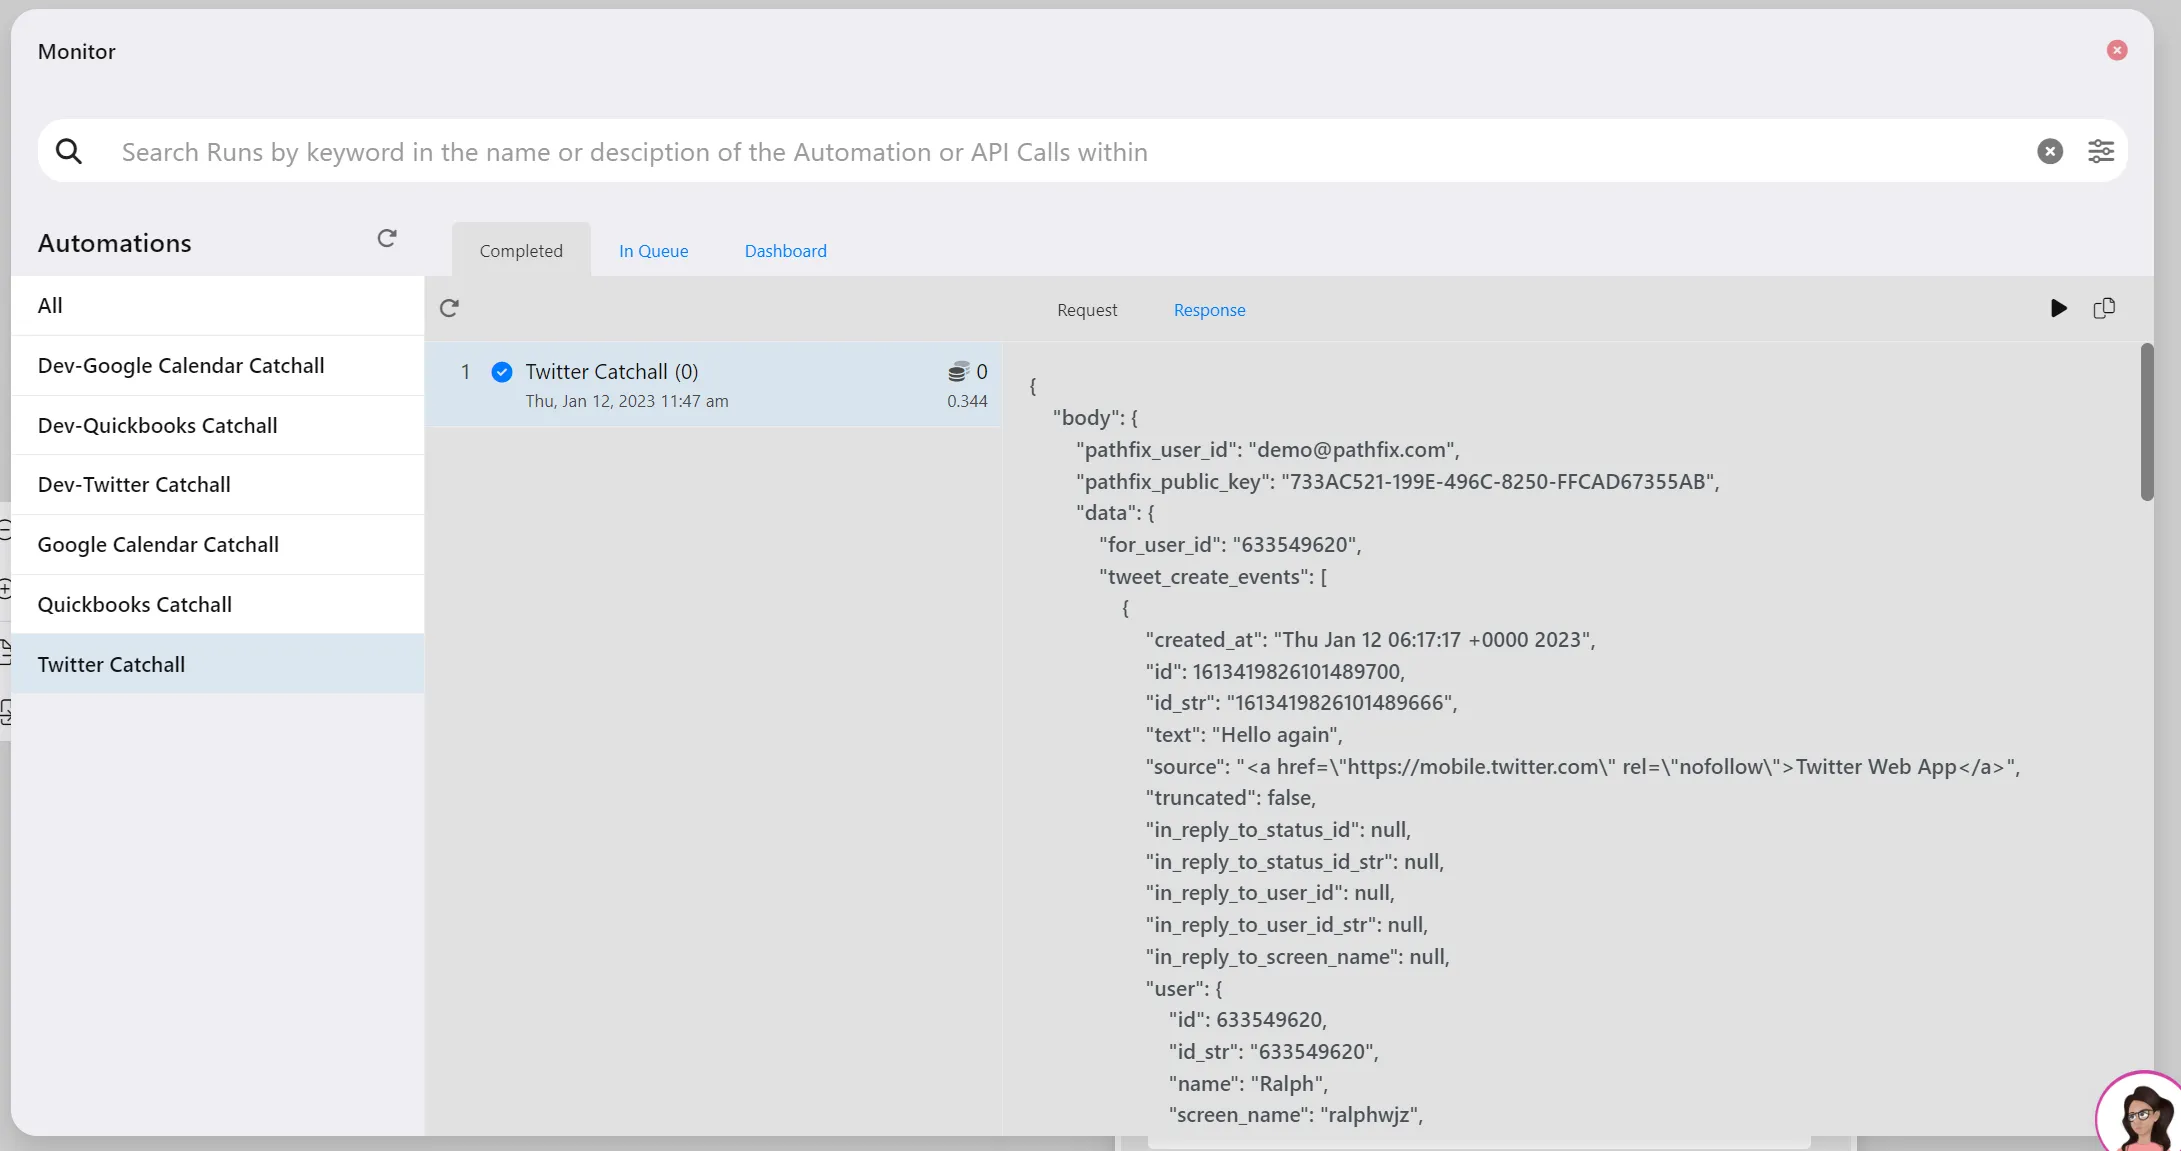2181x1151 pixels.
Task: Open the Twitter Catchall (0) run entry
Action: pos(713,385)
